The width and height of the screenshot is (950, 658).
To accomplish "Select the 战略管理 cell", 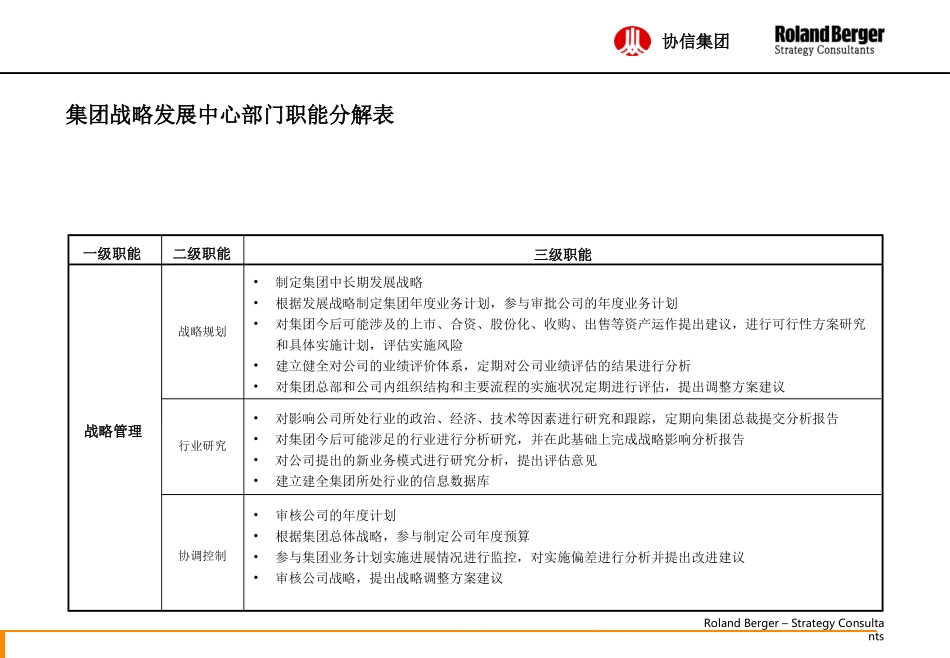I will coord(114,432).
